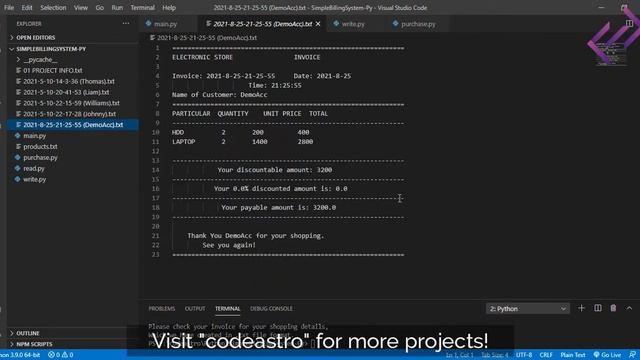Screen dimensions: 640x360
Task: Change Plain Text language mode
Action: pos(573,355)
